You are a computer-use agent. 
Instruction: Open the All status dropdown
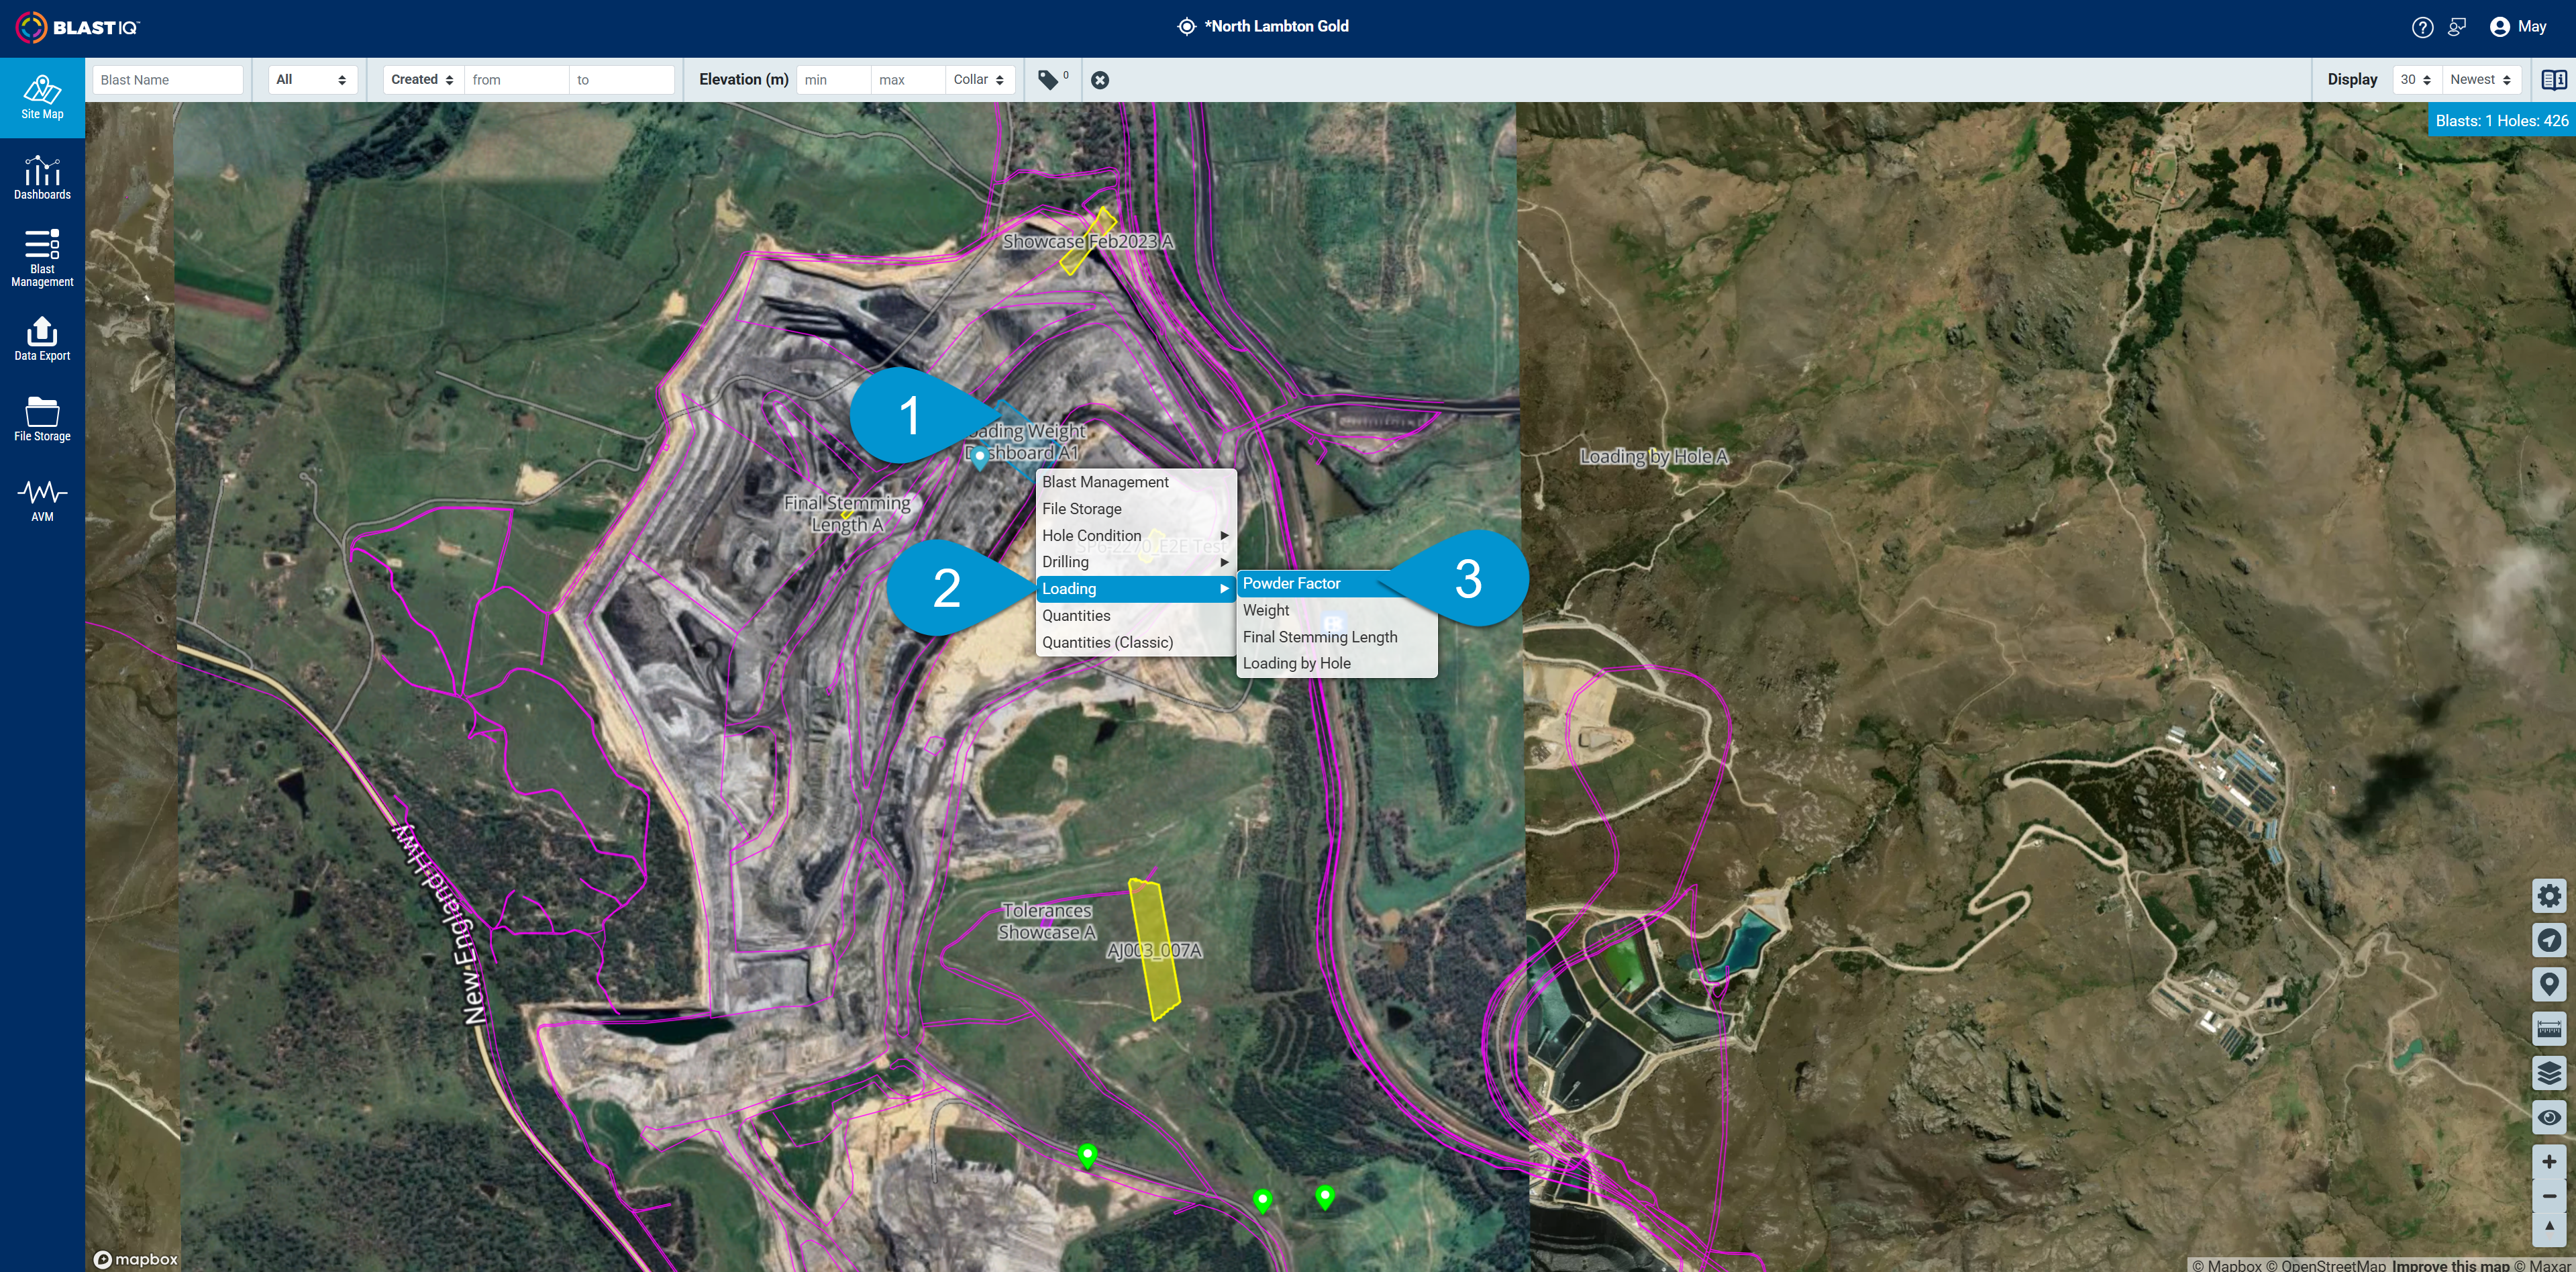pyautogui.click(x=312, y=80)
